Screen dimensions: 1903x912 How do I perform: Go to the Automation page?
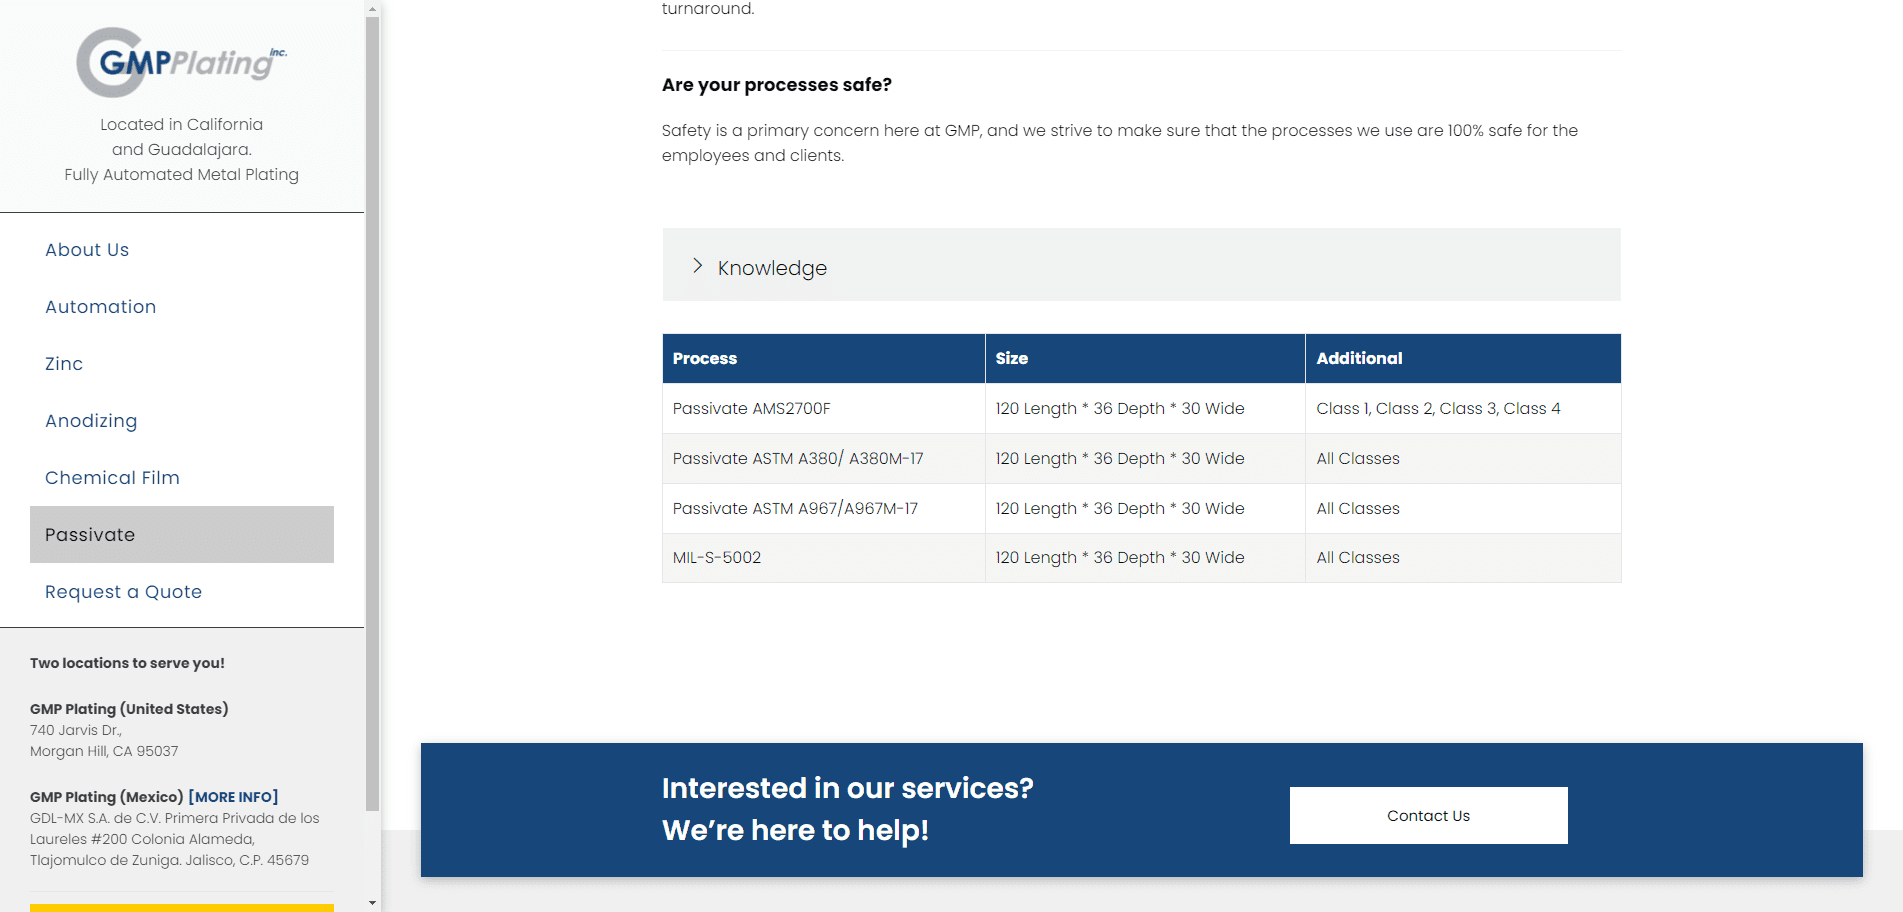pyautogui.click(x=100, y=307)
